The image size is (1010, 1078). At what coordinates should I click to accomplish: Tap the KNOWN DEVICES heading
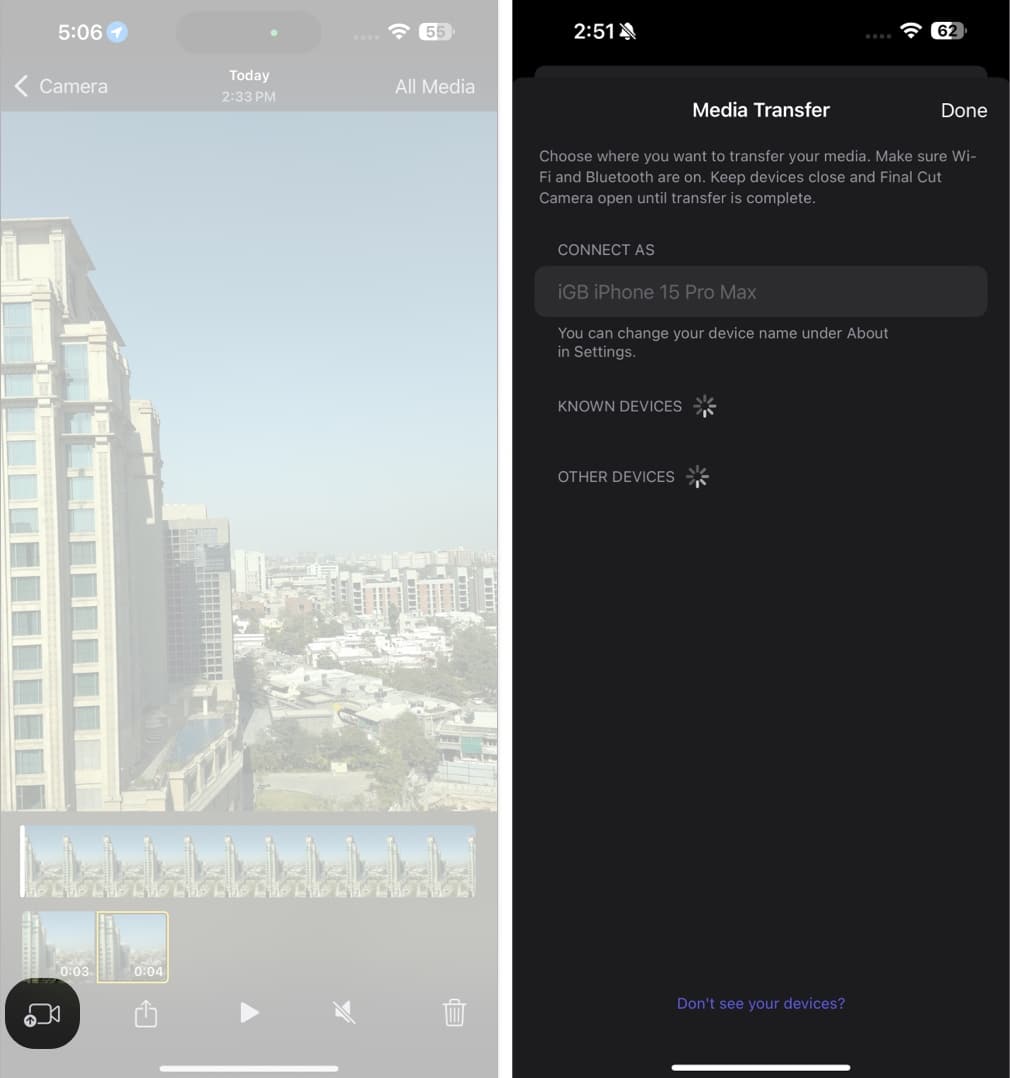click(x=619, y=406)
